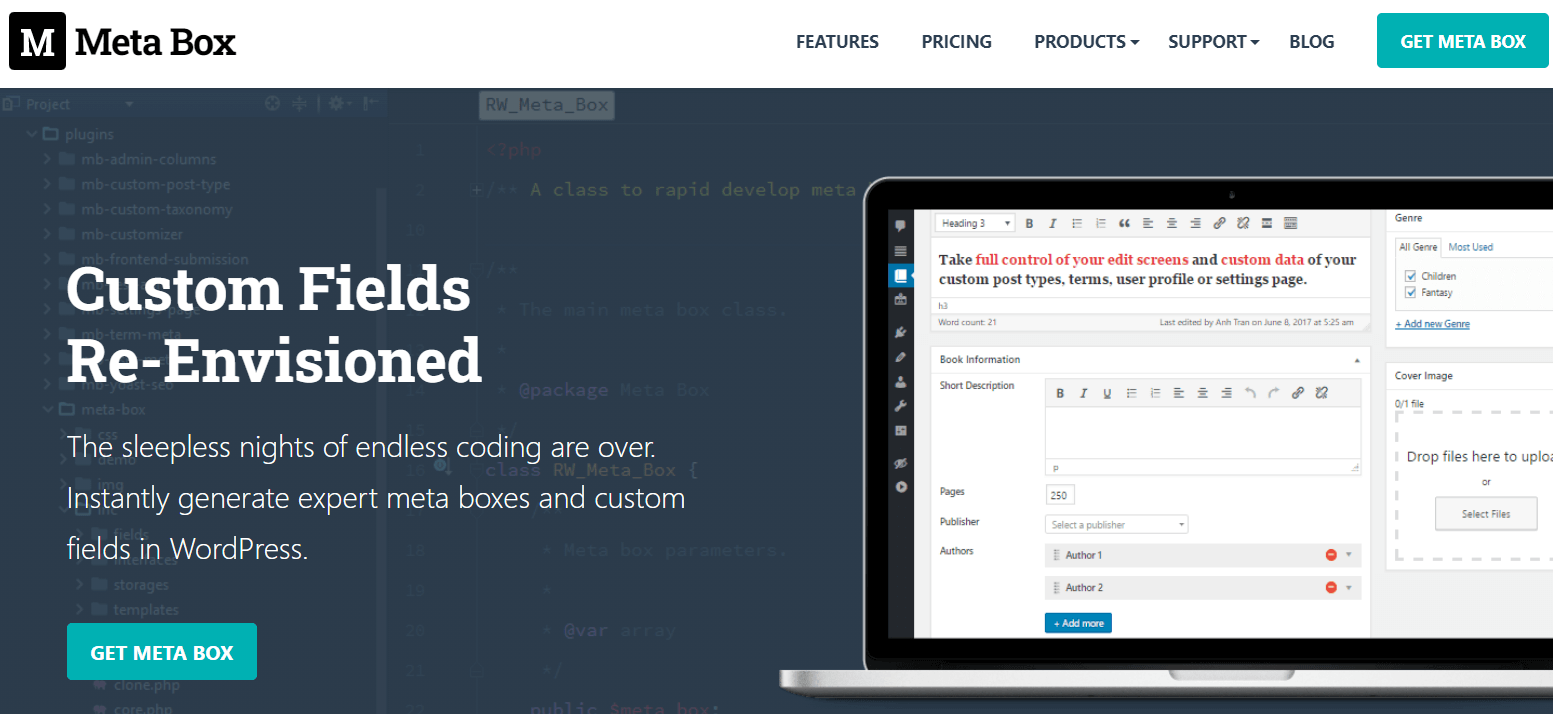Insert link in Short Description toolbar

pos(1297,393)
